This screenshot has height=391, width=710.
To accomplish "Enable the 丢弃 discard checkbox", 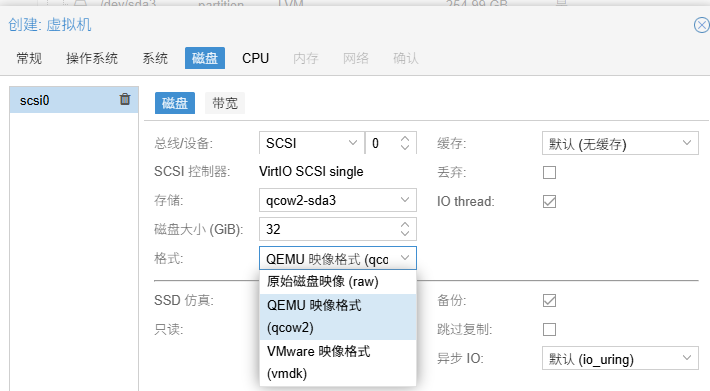I will coord(549,172).
